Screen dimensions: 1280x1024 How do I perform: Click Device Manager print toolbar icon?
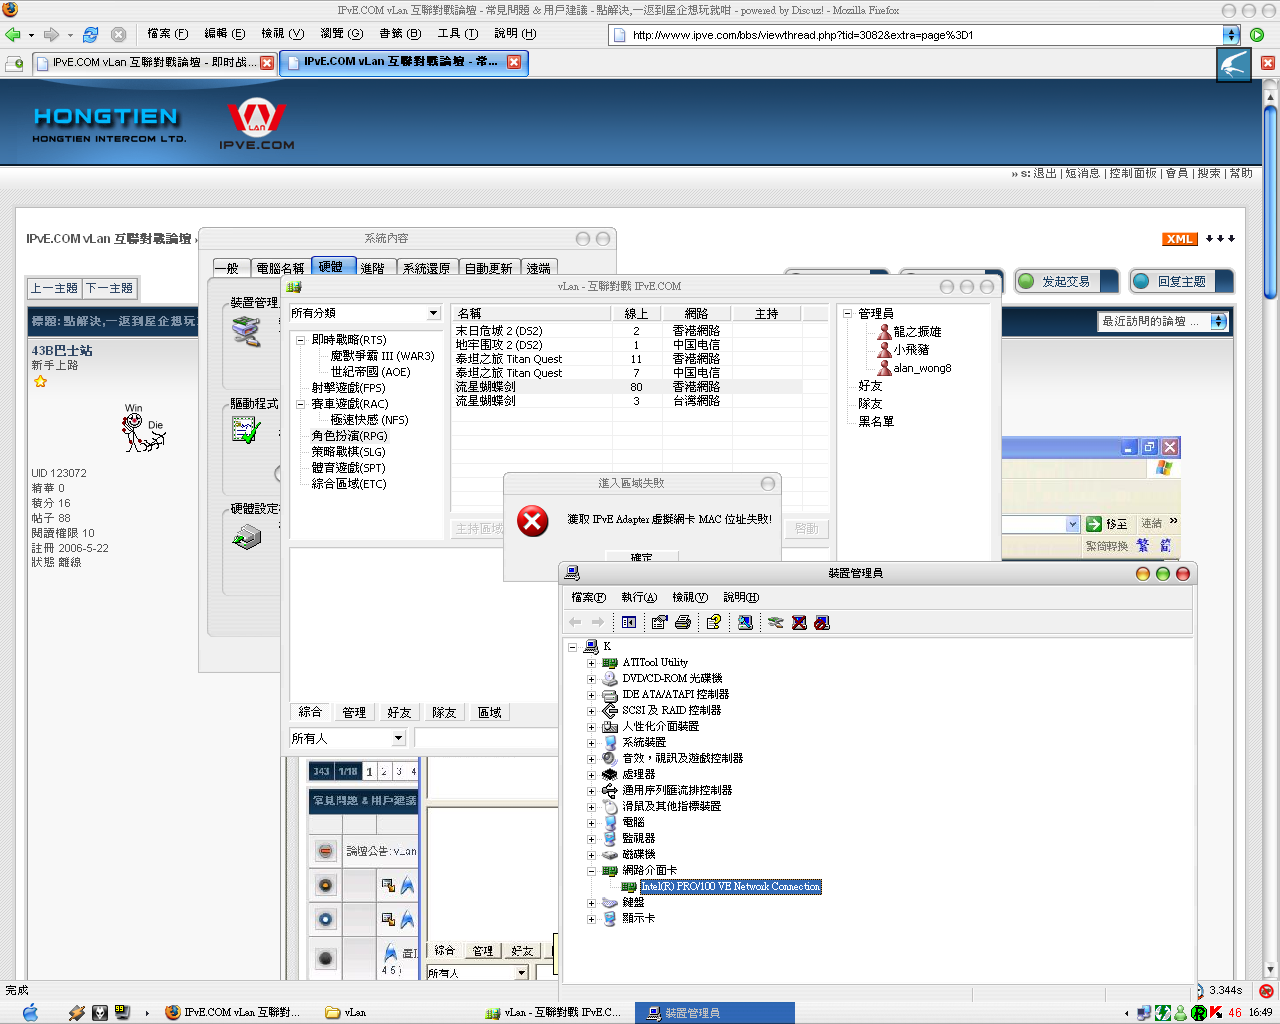click(683, 622)
